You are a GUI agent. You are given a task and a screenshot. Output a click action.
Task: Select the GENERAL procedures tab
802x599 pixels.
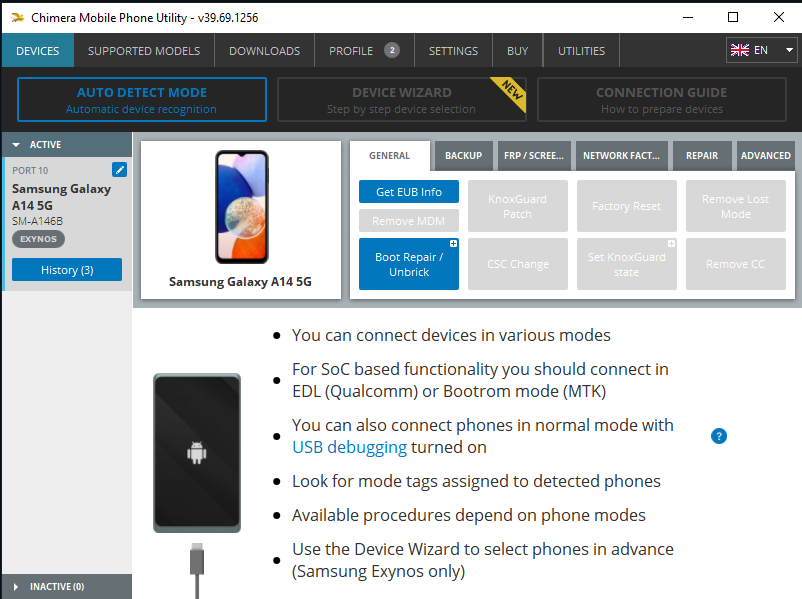tap(390, 156)
